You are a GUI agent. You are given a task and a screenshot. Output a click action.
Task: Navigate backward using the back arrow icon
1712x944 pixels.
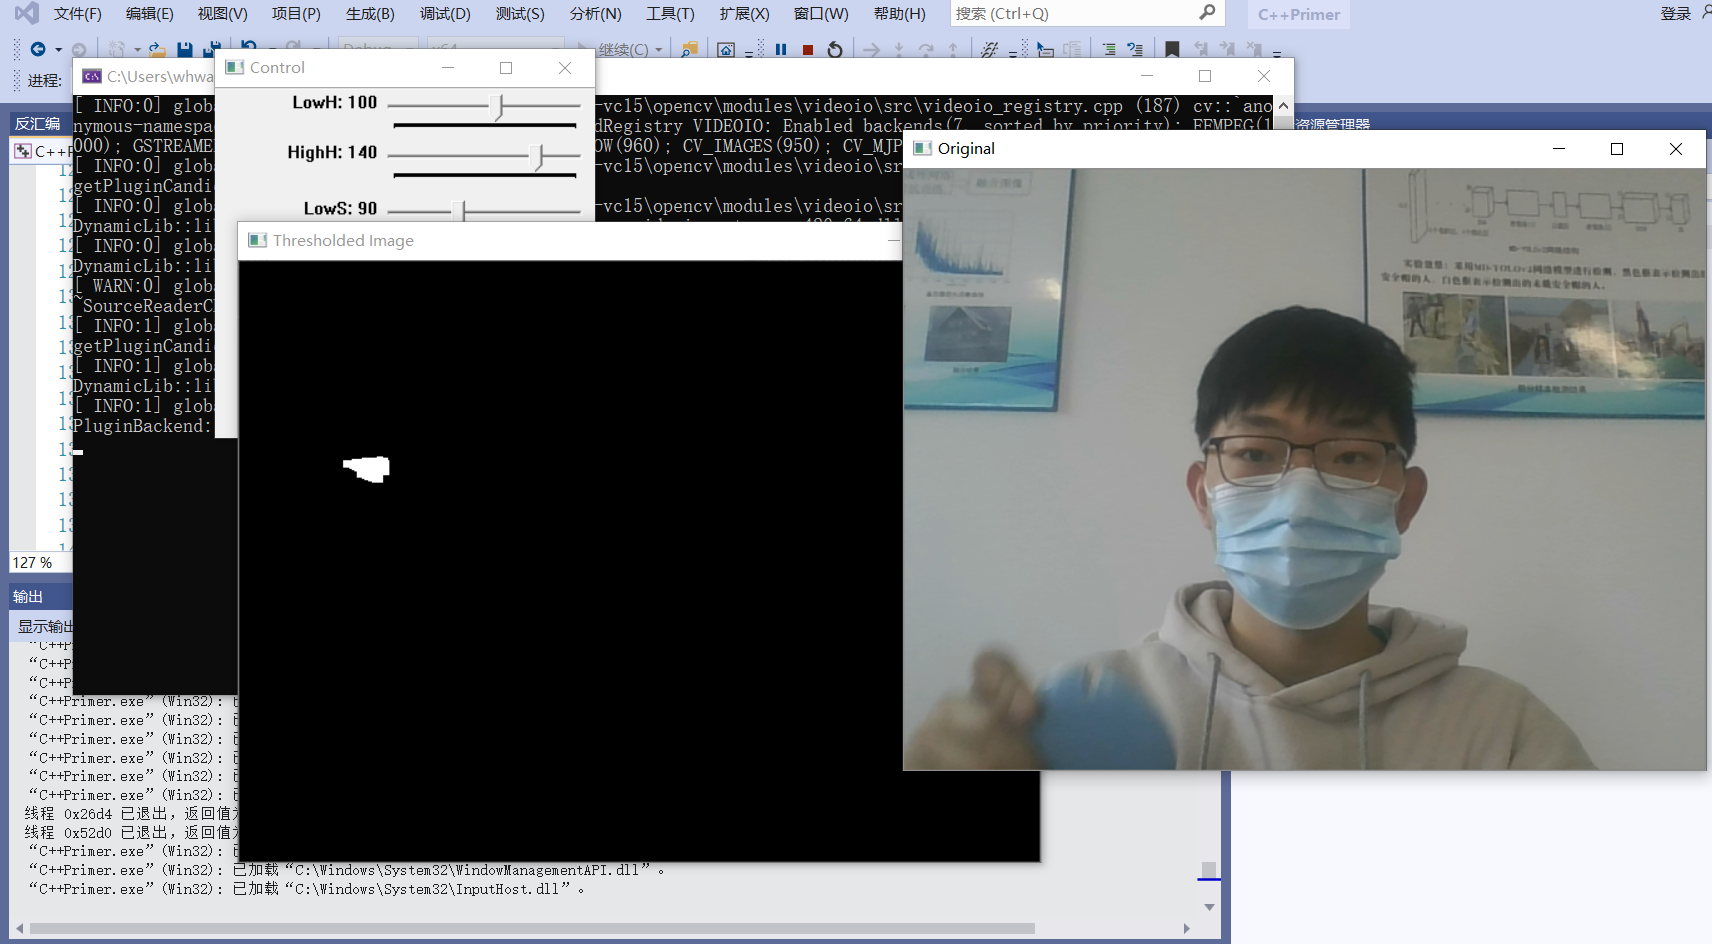coord(38,48)
